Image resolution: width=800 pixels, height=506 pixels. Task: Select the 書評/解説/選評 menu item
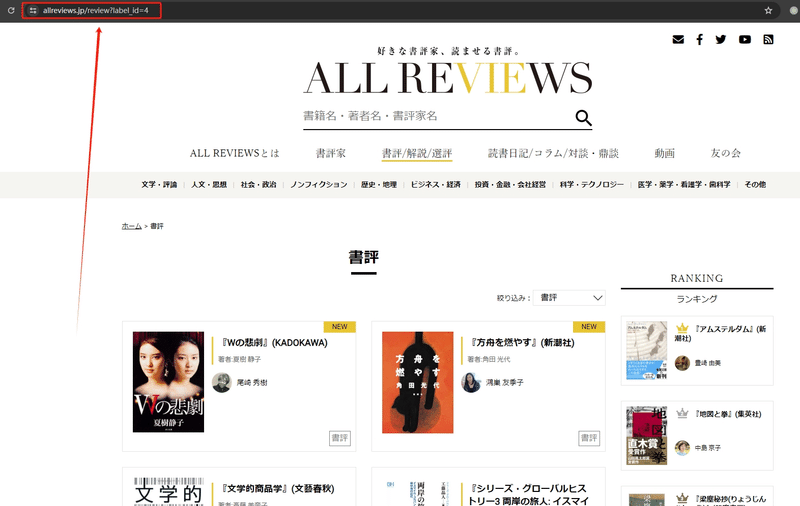point(417,153)
